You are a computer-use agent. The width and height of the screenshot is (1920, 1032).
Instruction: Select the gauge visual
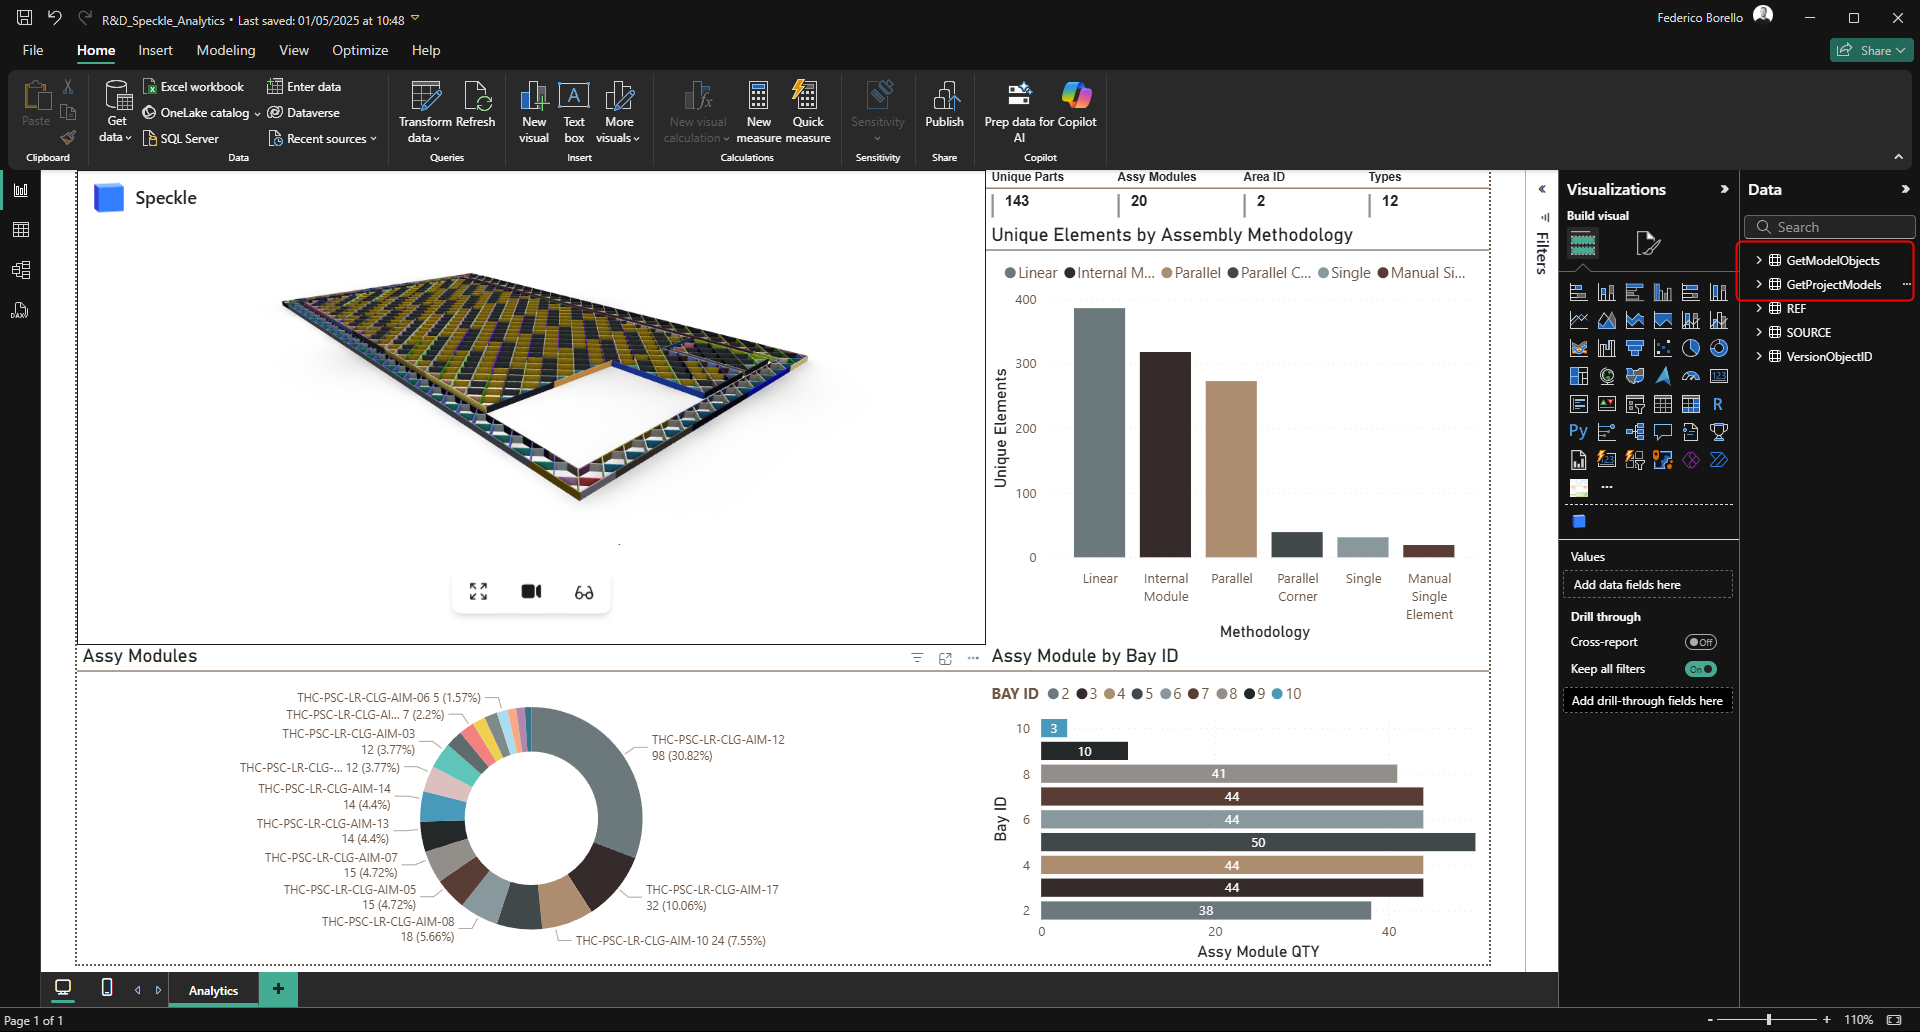click(1691, 376)
